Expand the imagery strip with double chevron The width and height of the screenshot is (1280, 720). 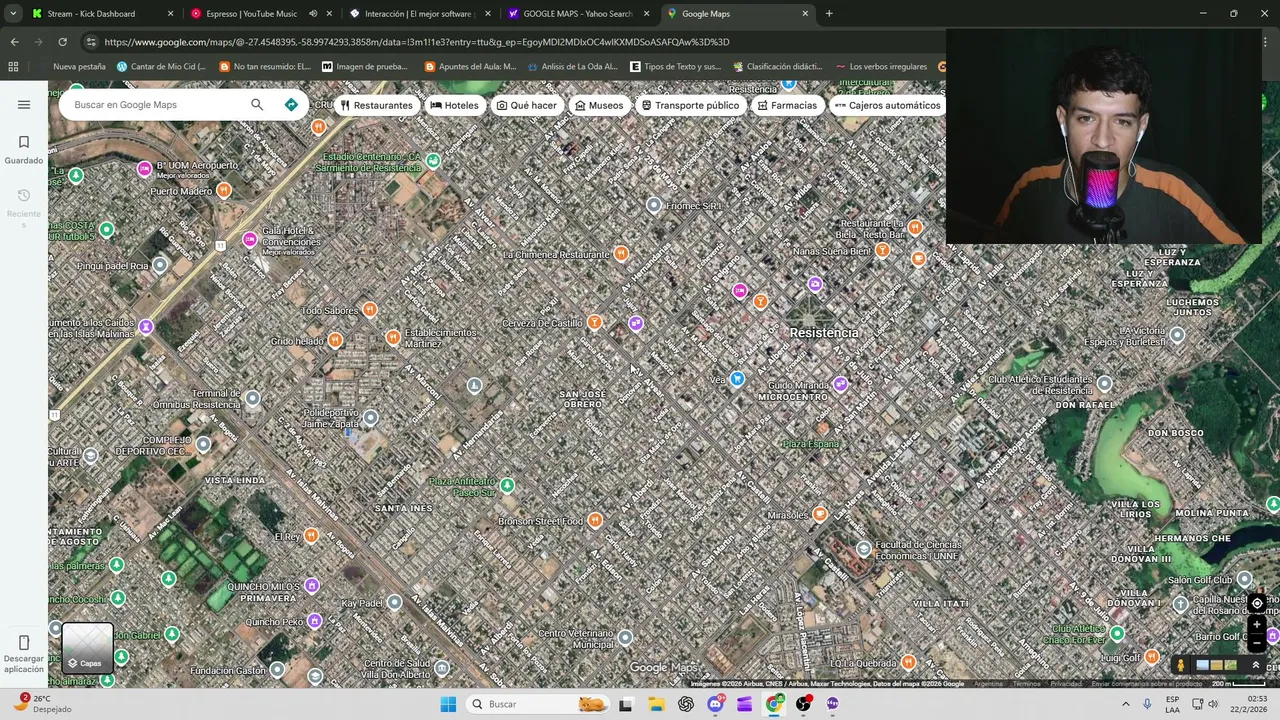pyautogui.click(x=1256, y=664)
